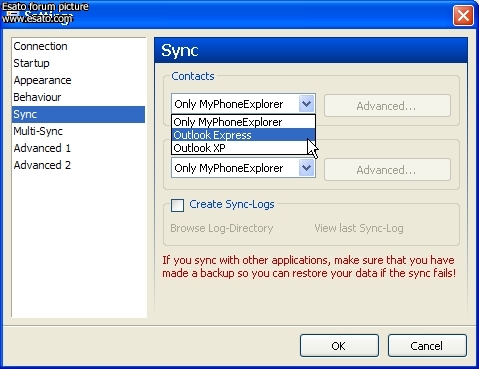Open Advanced 2 settings page

pyautogui.click(x=78, y=165)
